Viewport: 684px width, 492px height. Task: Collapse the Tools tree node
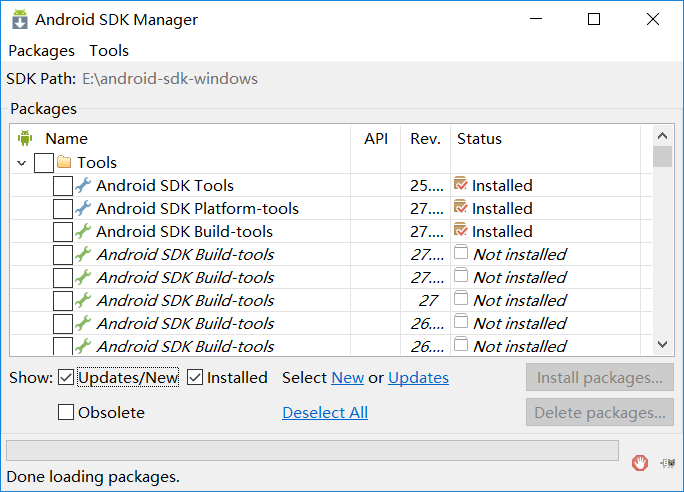(21, 163)
